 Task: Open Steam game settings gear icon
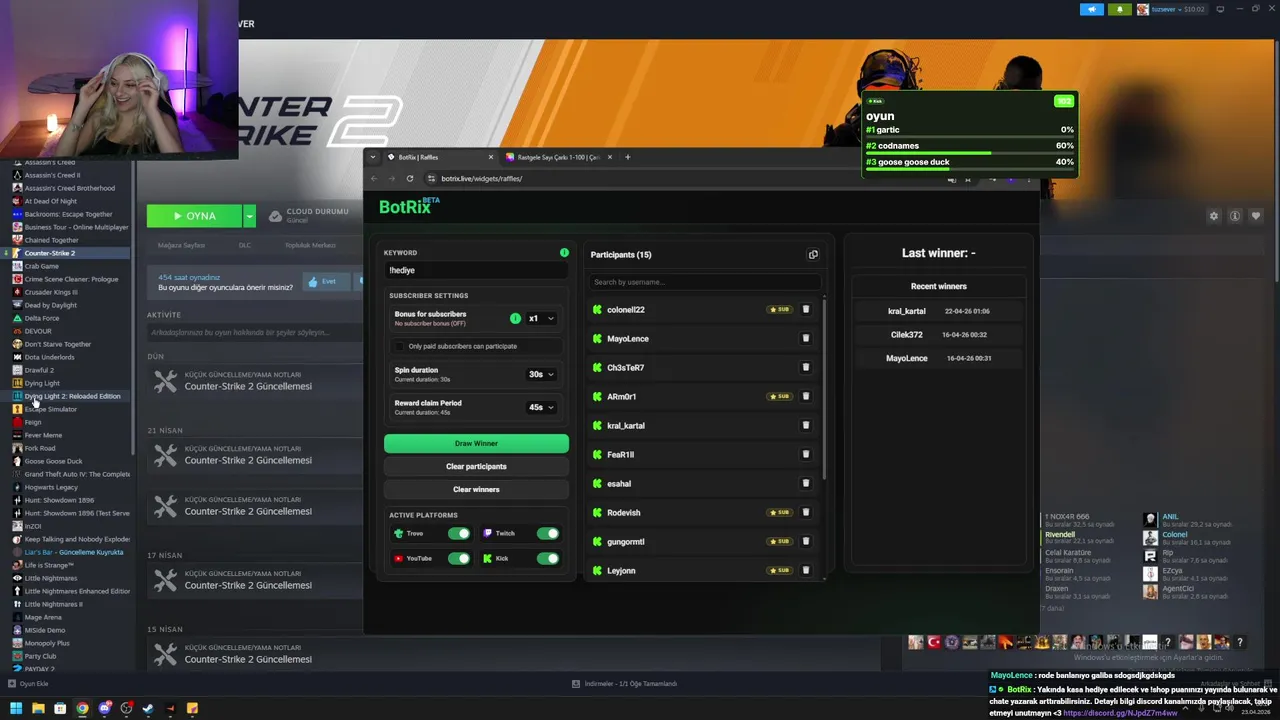tap(1214, 216)
